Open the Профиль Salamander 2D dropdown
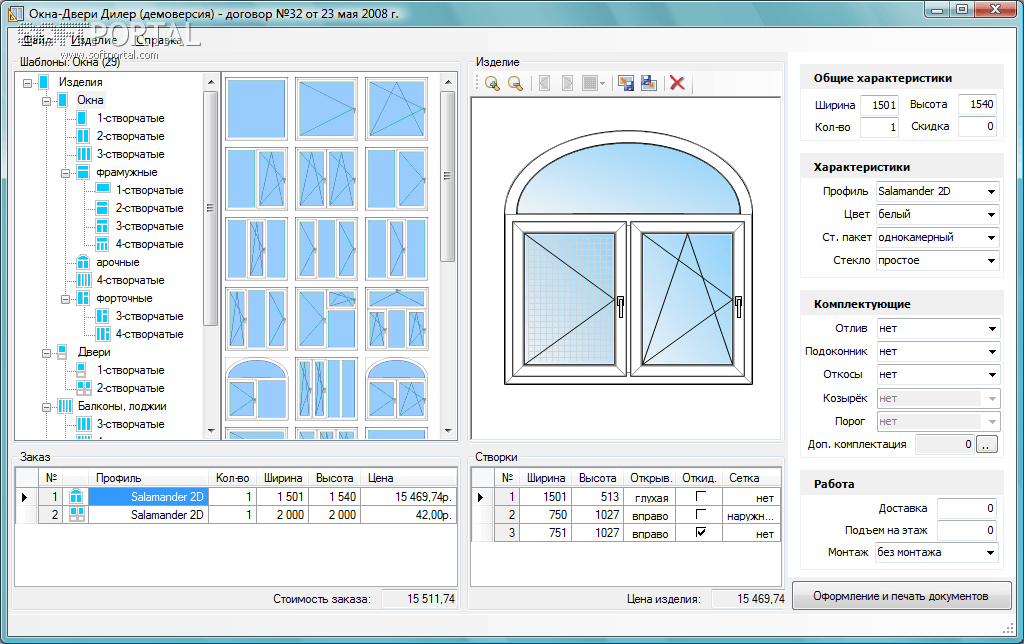 [990, 192]
